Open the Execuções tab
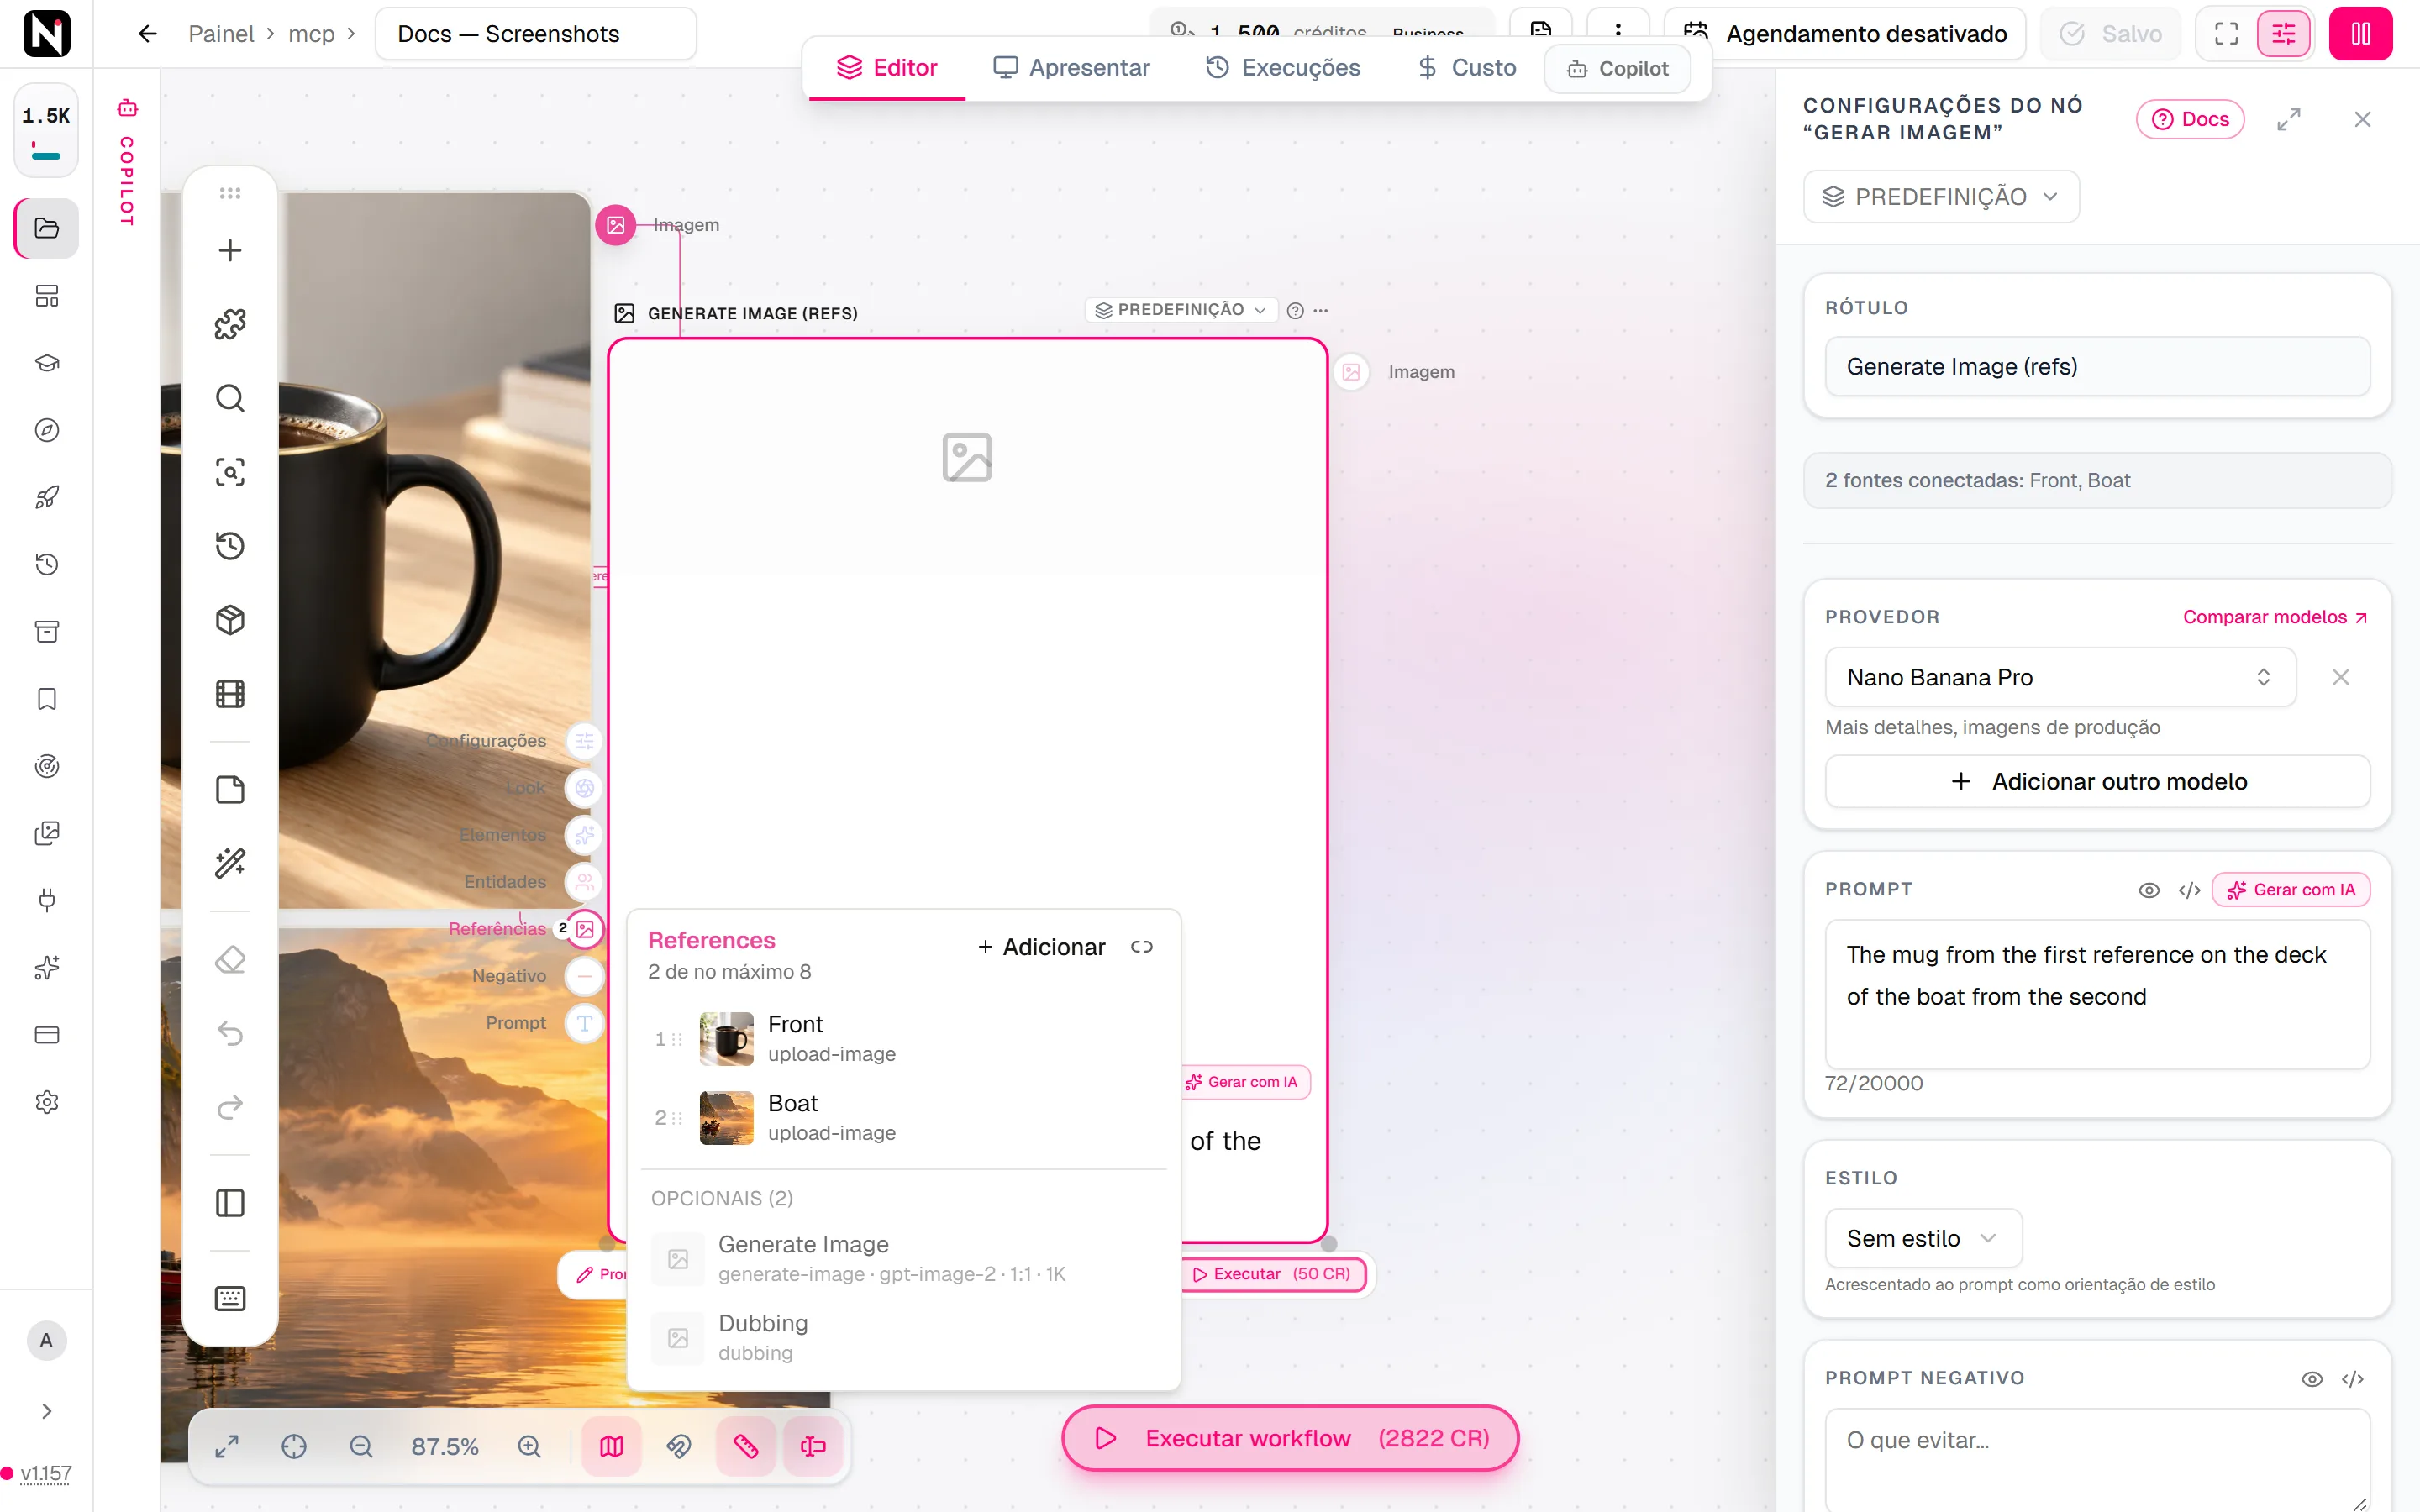Image resolution: width=2420 pixels, height=1512 pixels. click(1283, 67)
